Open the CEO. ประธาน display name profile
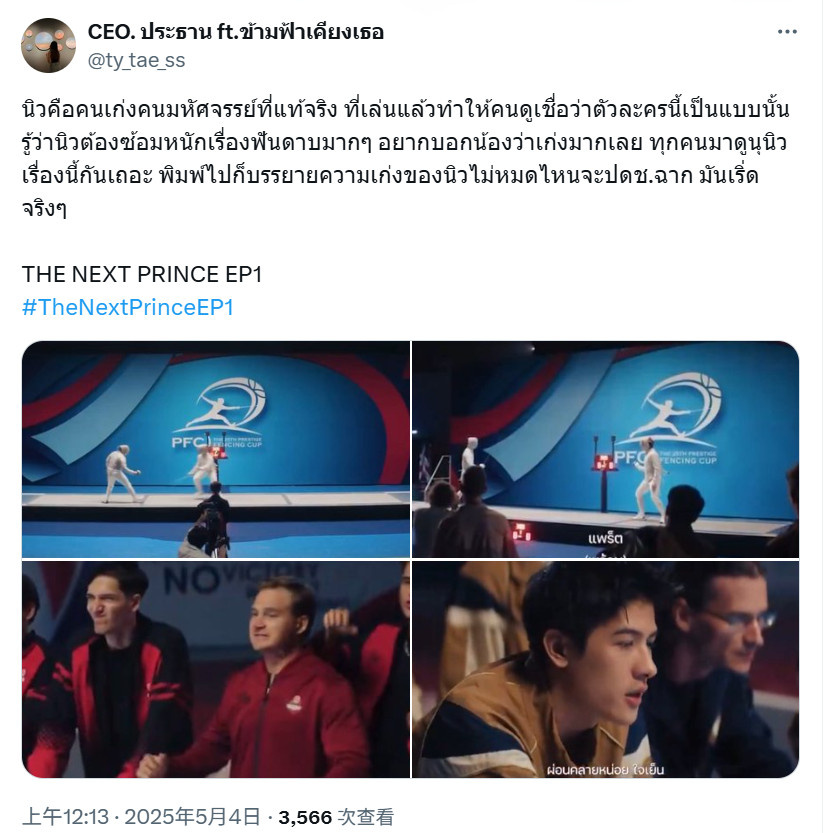This screenshot has width=824, height=833. tap(236, 32)
